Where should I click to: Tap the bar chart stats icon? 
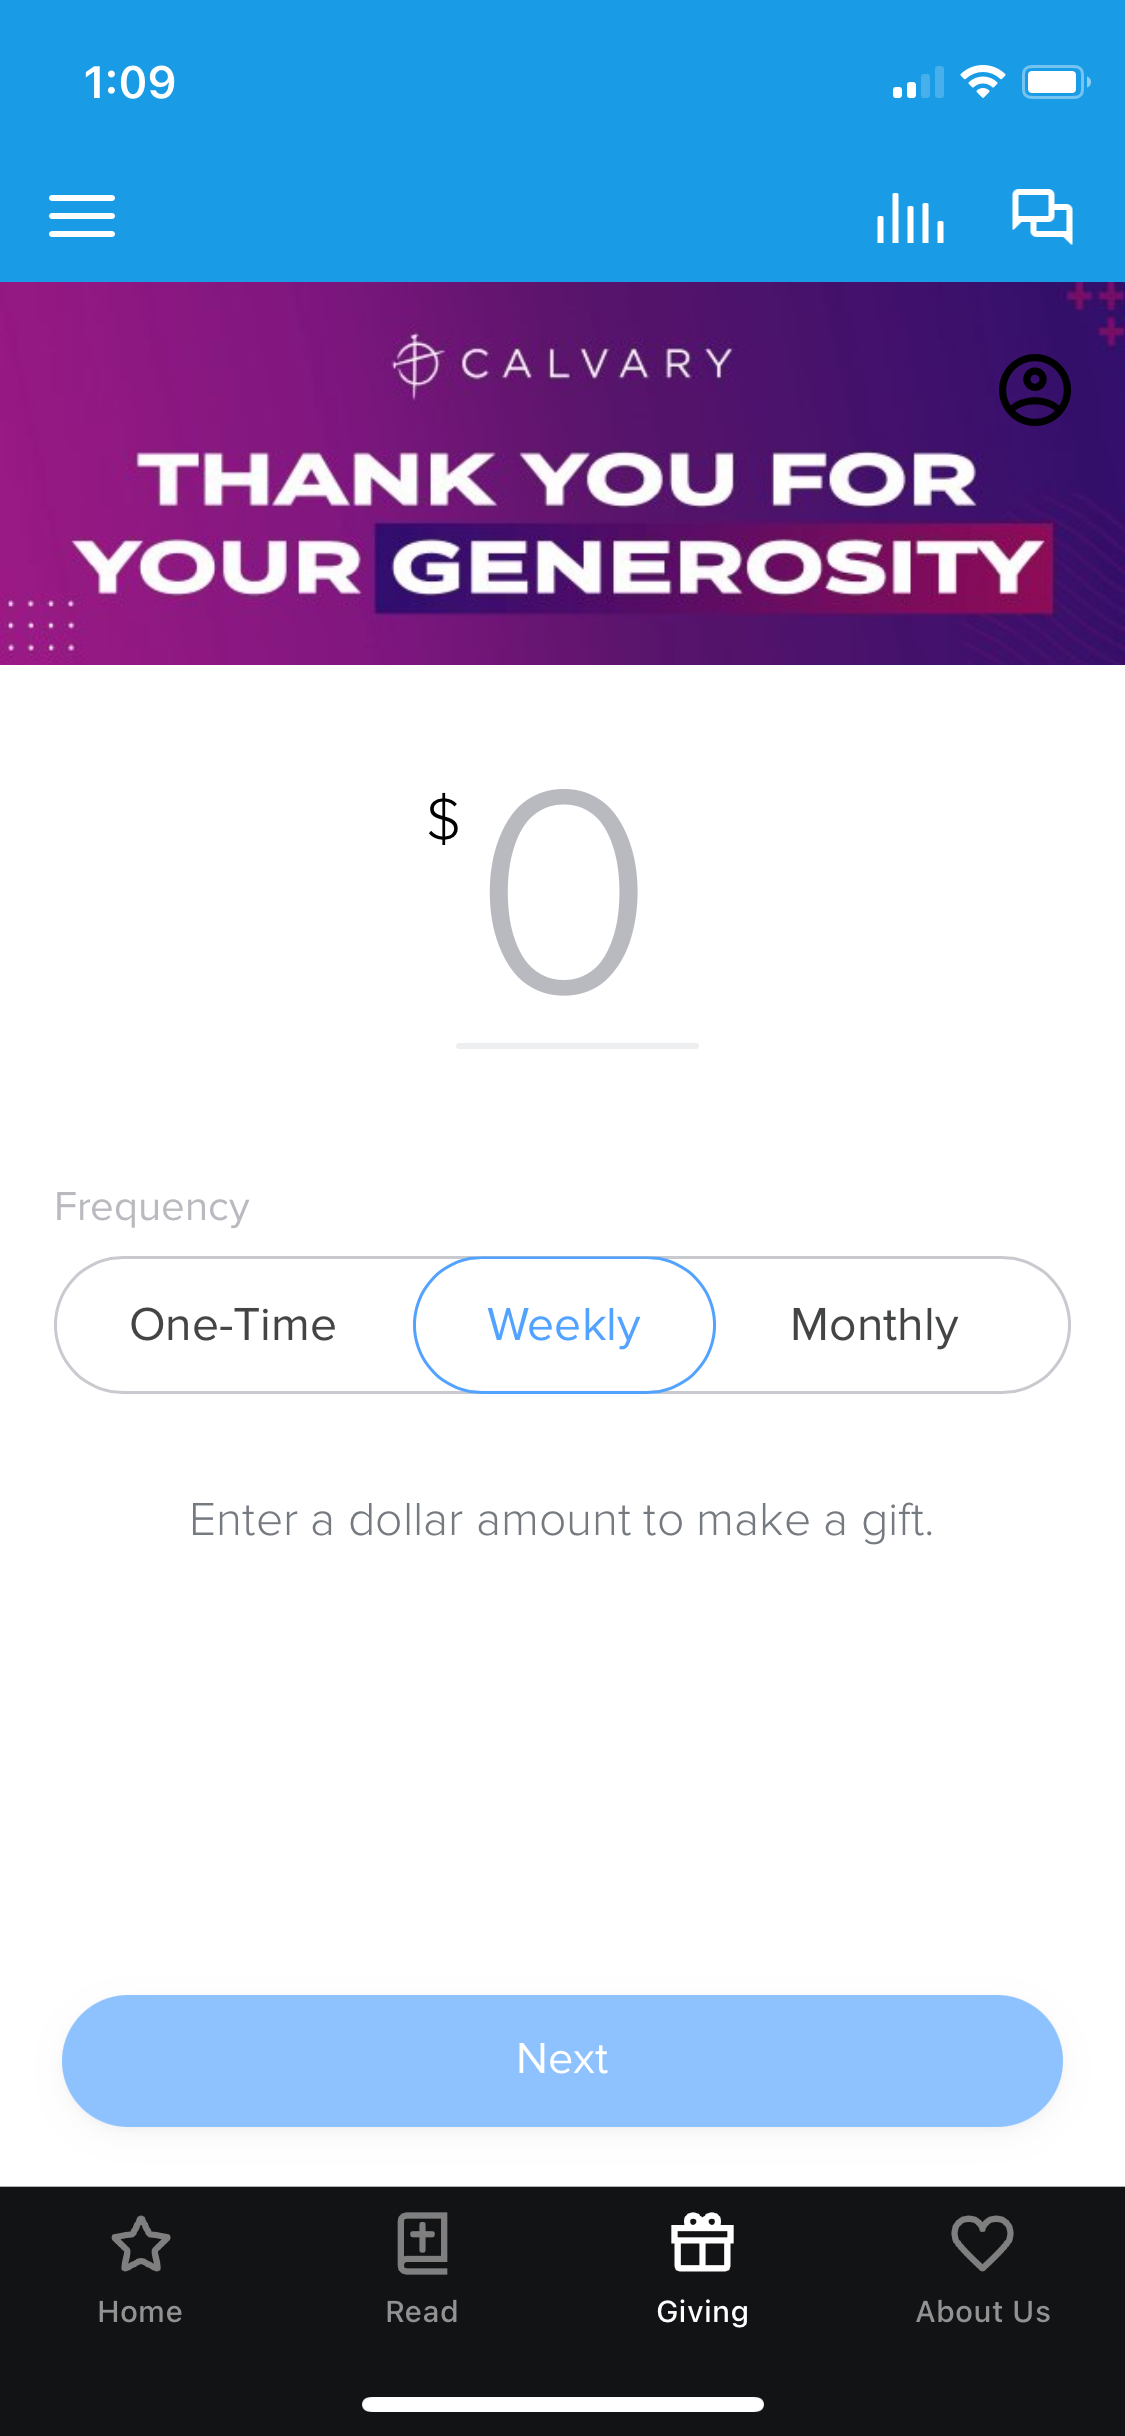coord(910,217)
